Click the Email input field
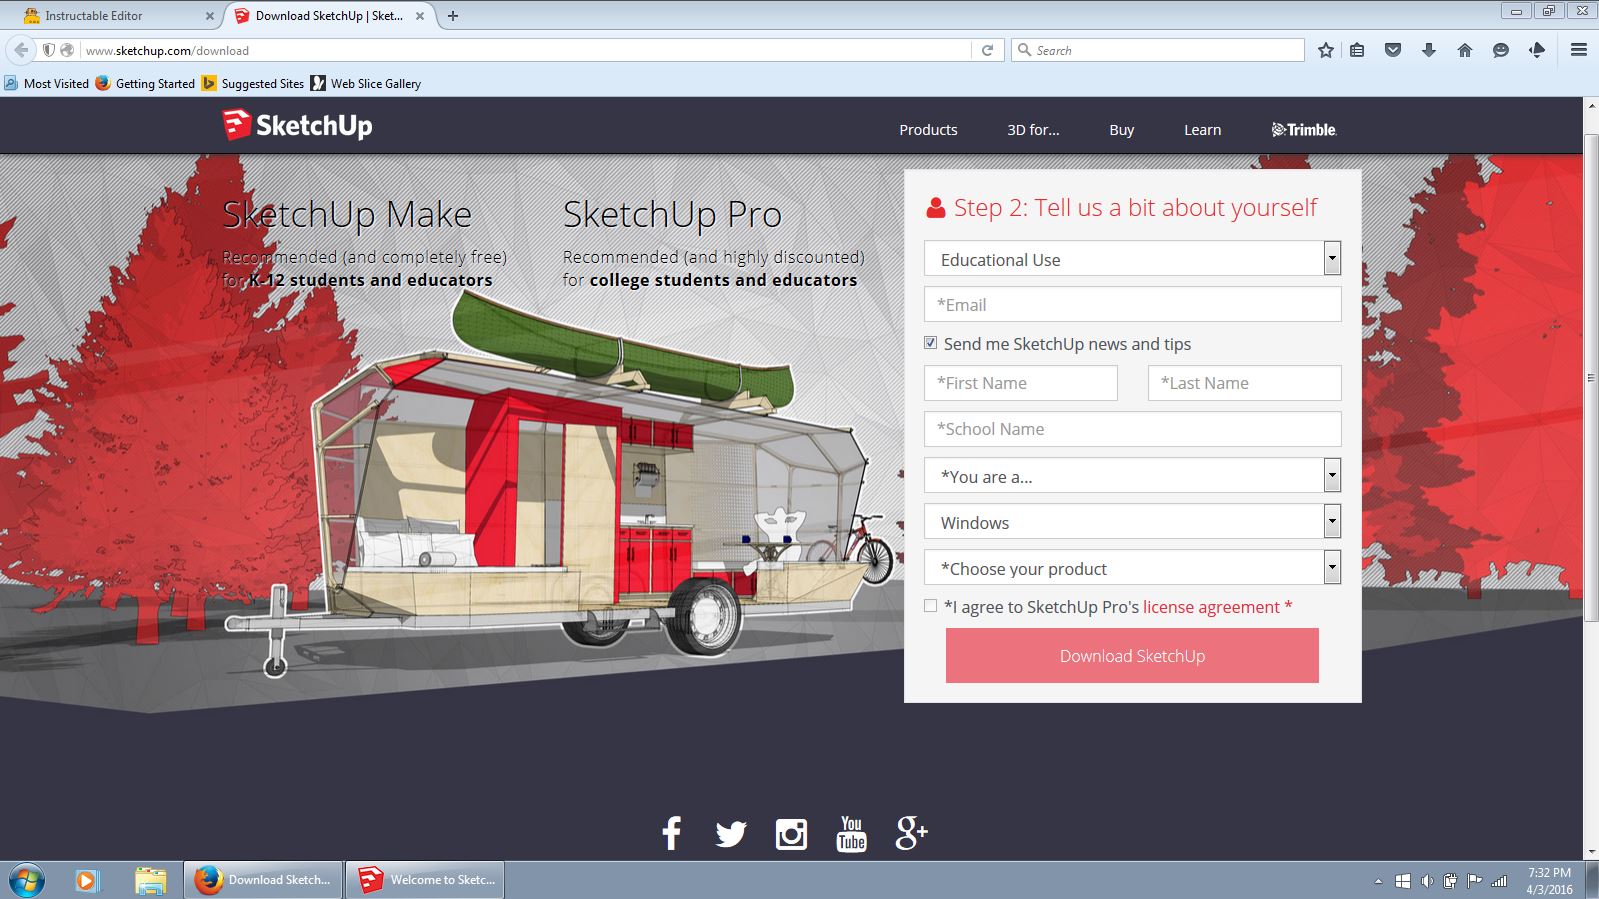1599x899 pixels. 1132,305
